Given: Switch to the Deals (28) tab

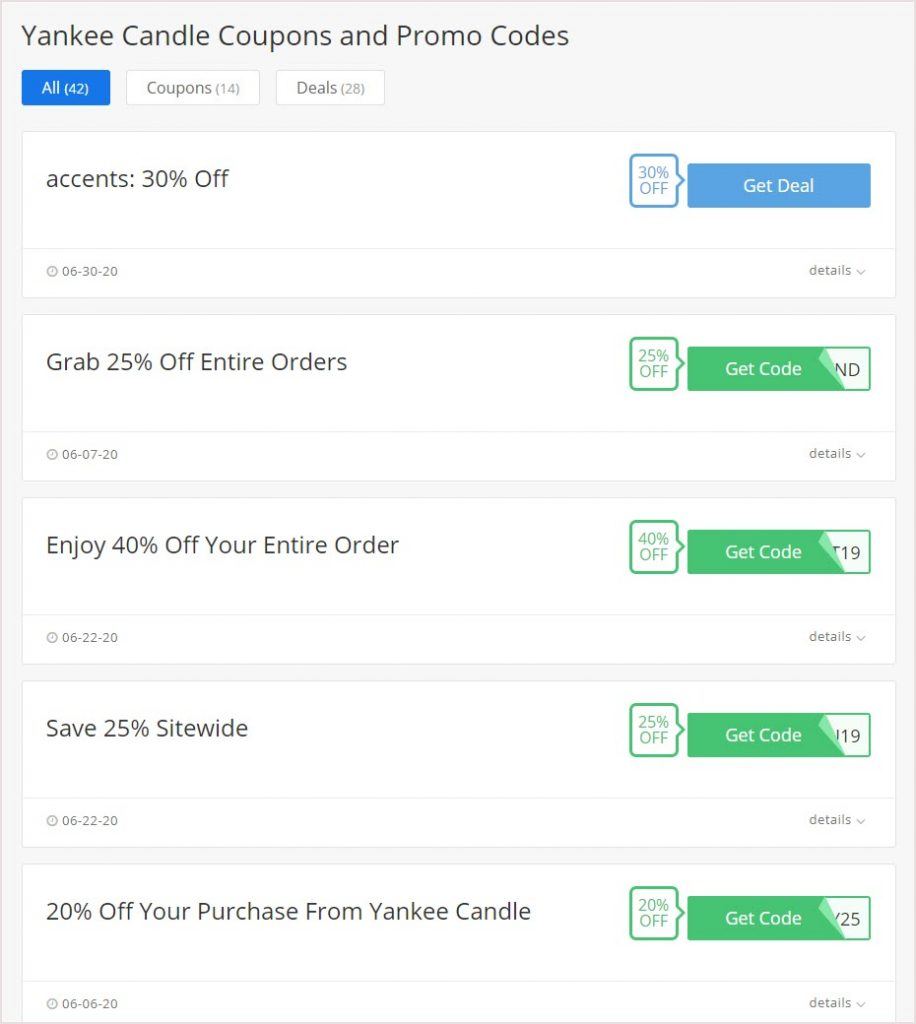Looking at the screenshot, I should click(x=330, y=88).
